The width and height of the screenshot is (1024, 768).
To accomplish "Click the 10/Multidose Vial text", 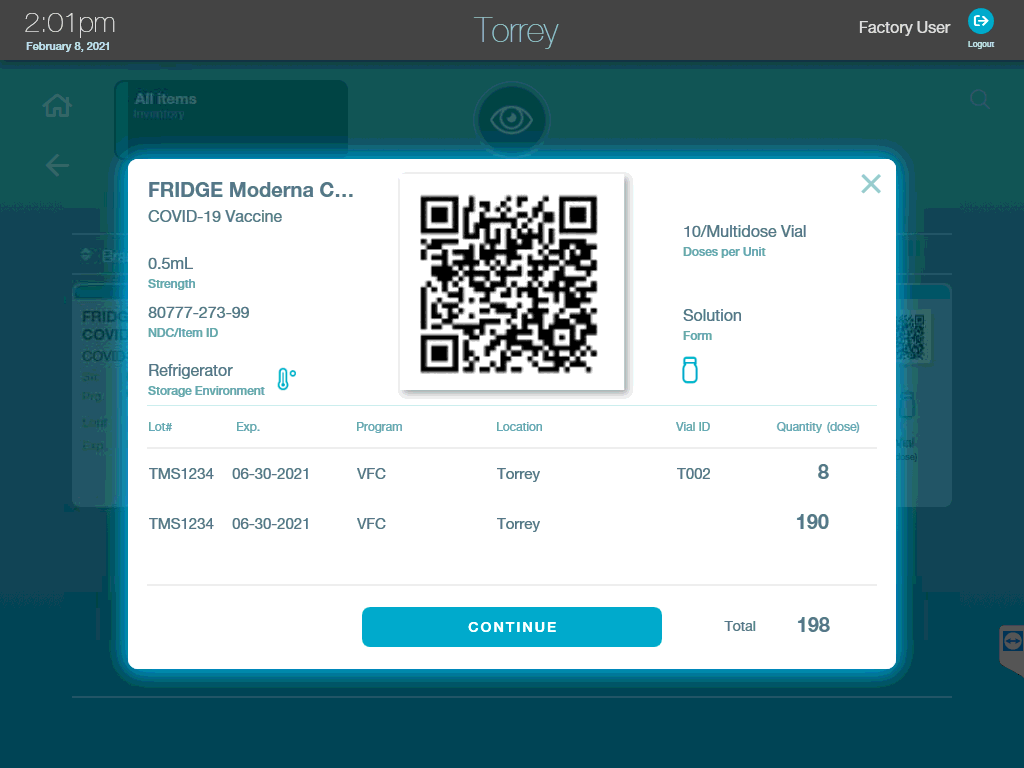I will (744, 231).
